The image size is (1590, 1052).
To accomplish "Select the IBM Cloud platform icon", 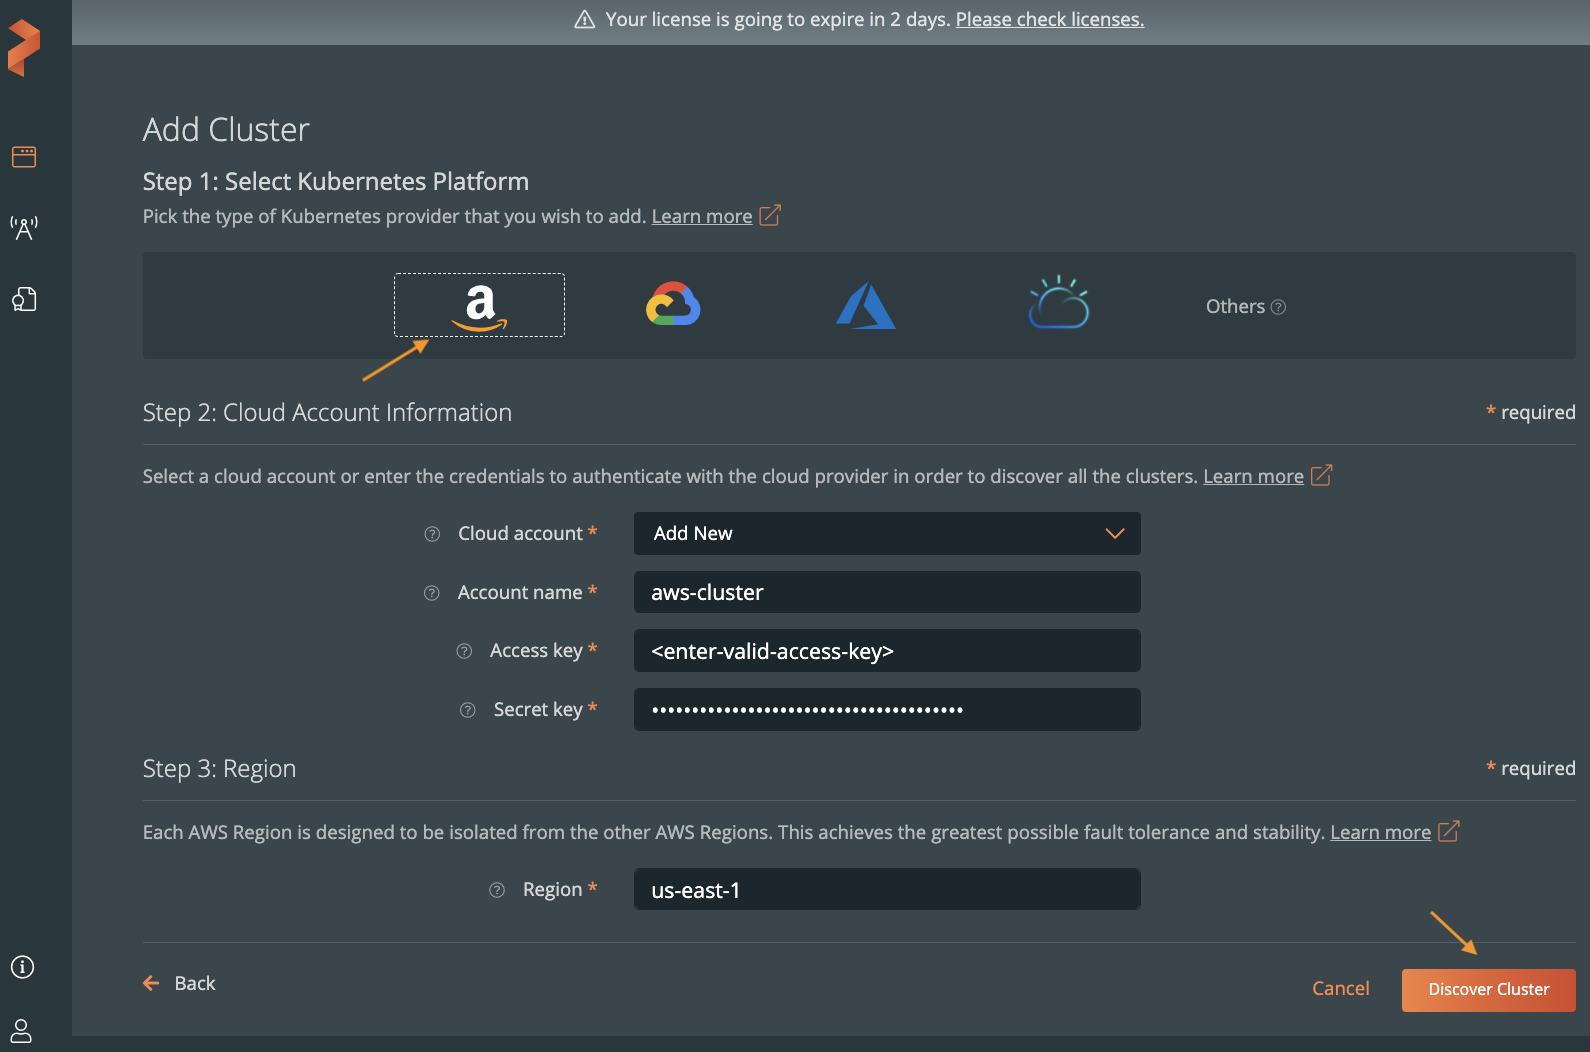I will point(1058,304).
